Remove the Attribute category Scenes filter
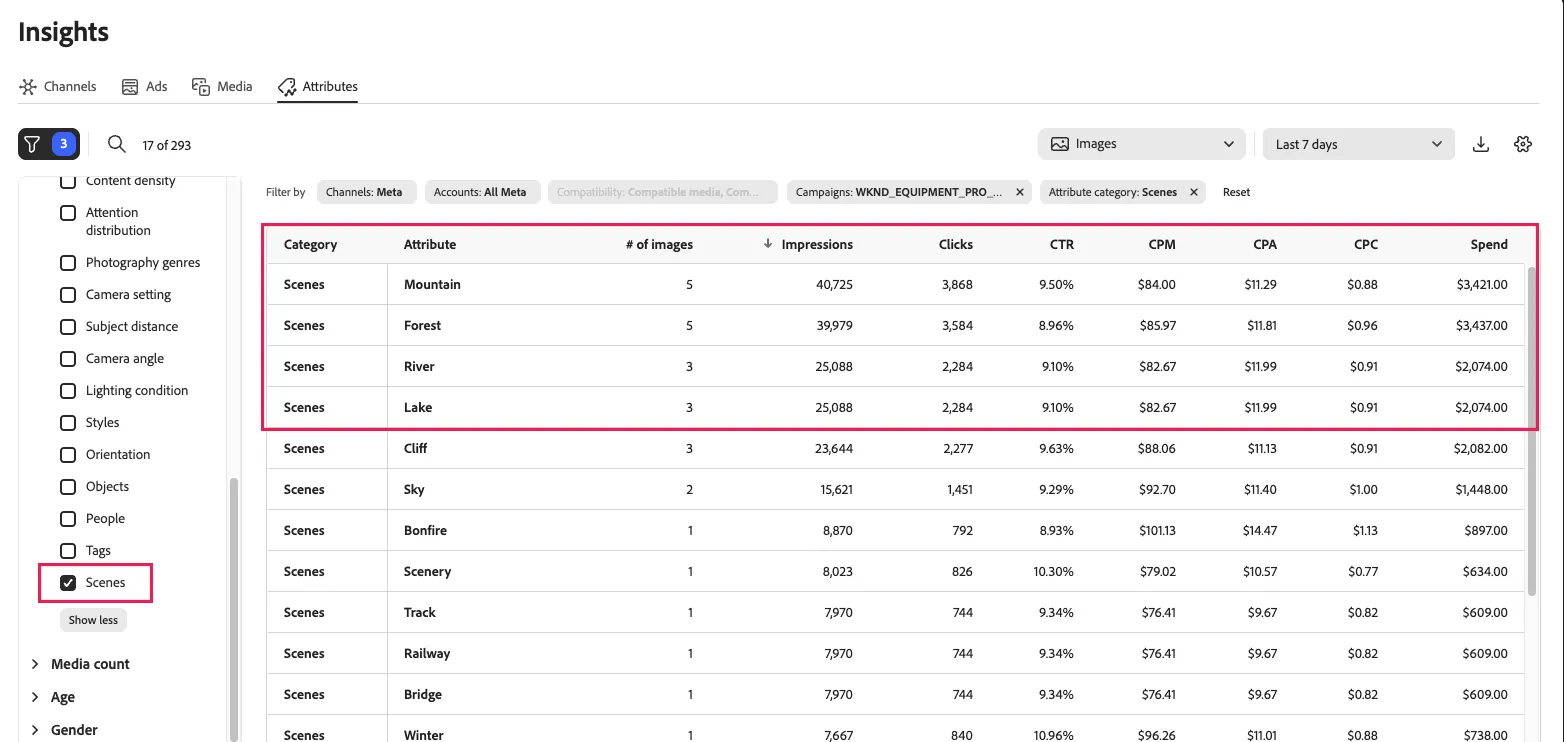1564x742 pixels. click(1194, 192)
